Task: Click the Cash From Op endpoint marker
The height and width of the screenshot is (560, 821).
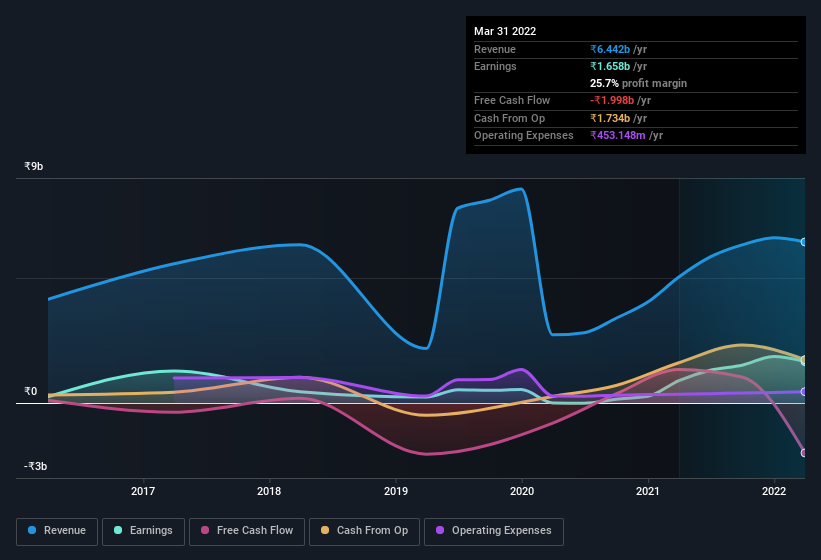Action: 804,360
